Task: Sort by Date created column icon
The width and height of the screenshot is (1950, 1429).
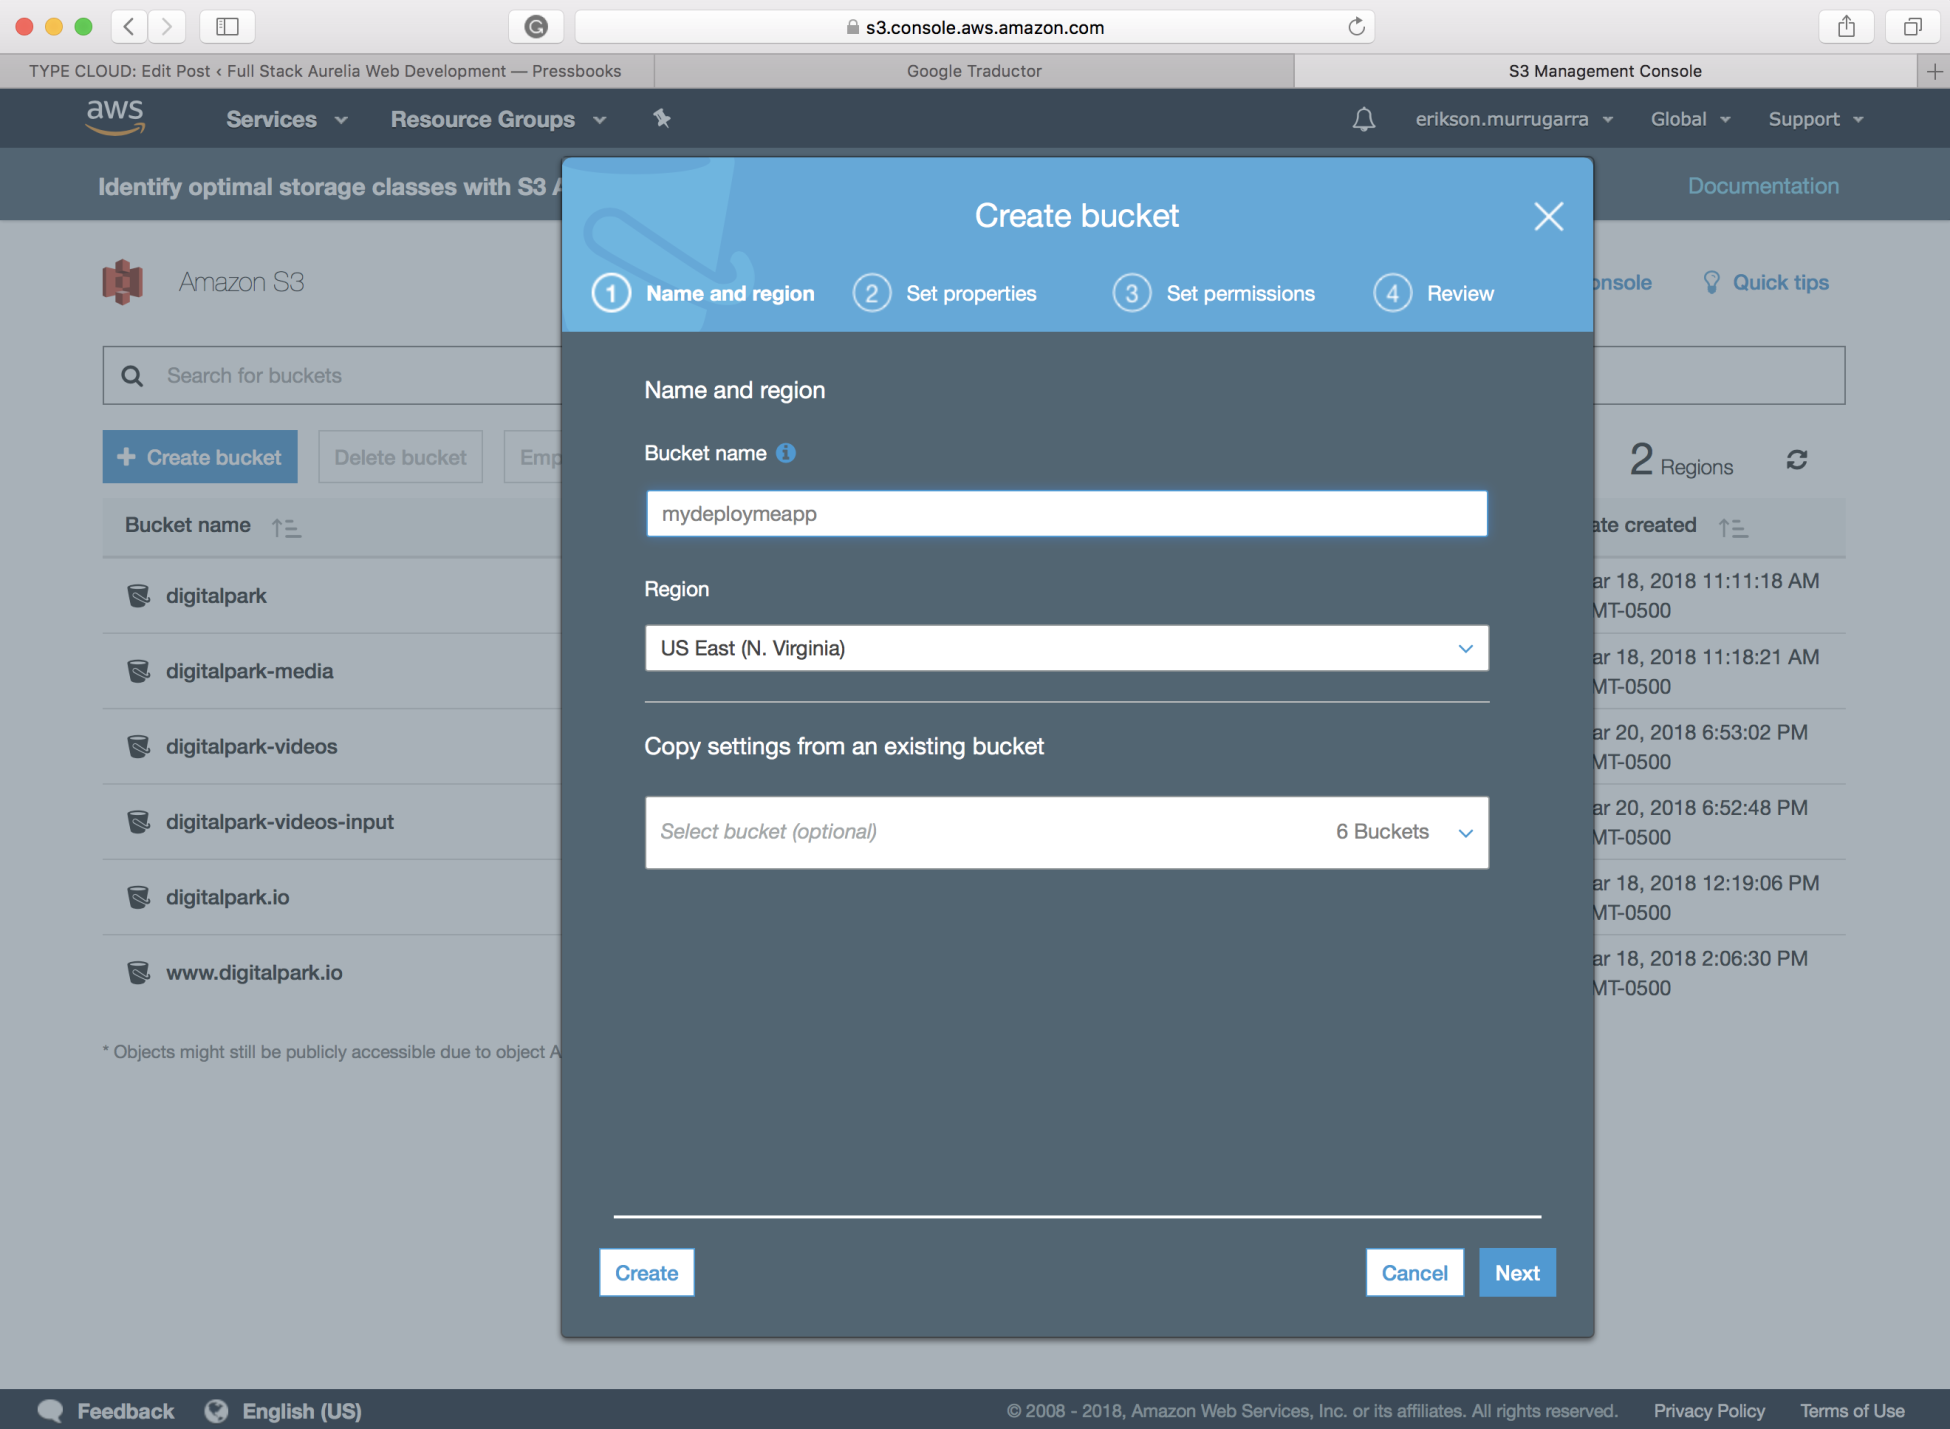Action: tap(1732, 527)
